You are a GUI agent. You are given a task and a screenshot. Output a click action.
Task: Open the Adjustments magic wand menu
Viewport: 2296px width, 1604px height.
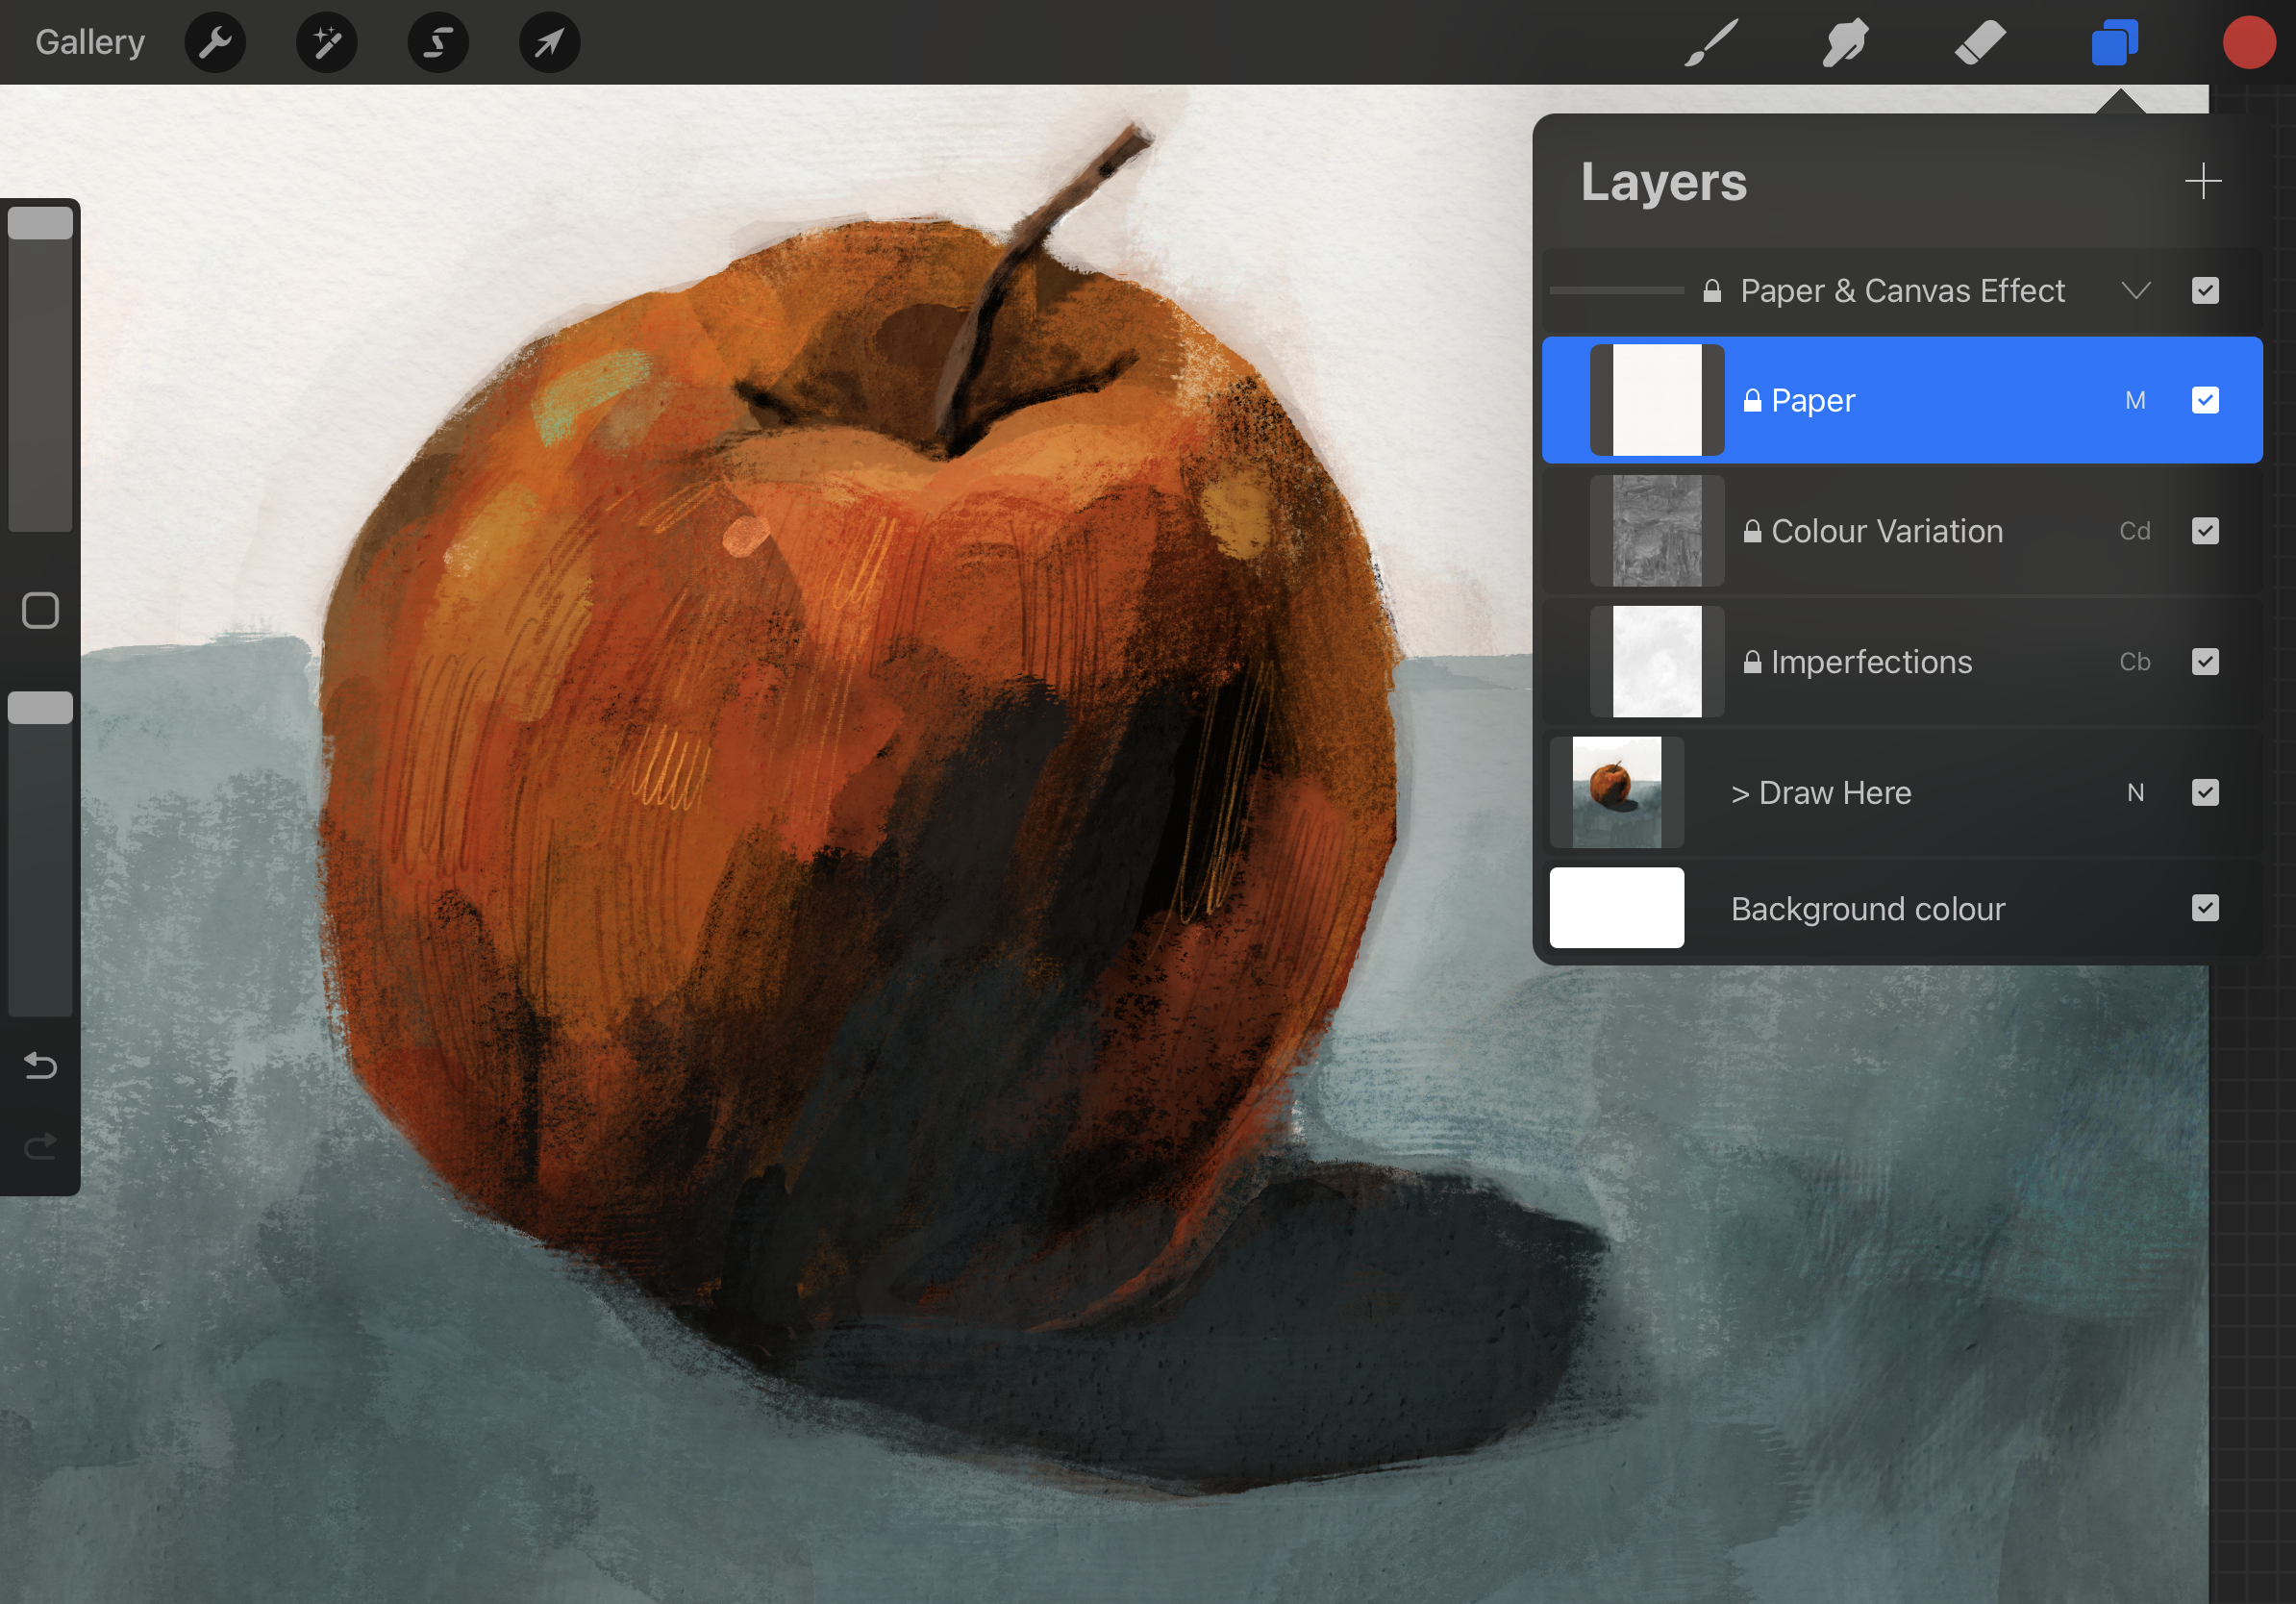pos(327,43)
